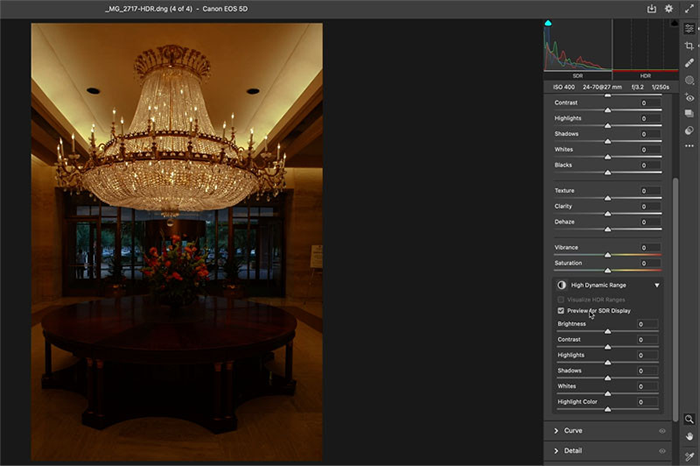This screenshot has height=466, width=700.
Task: Open Camera Raw preferences gear
Action: (669, 8)
